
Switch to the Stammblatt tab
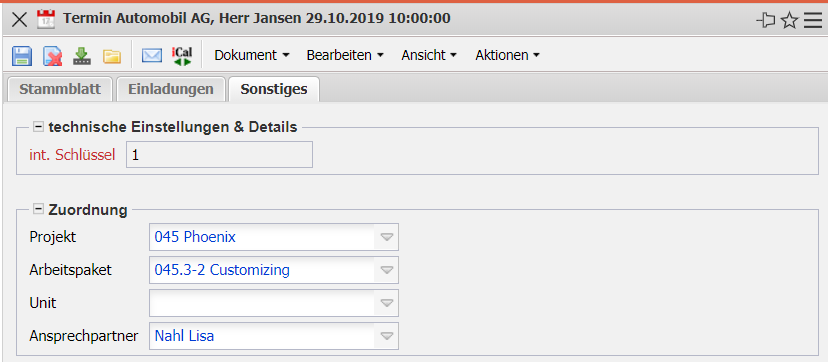tap(60, 89)
